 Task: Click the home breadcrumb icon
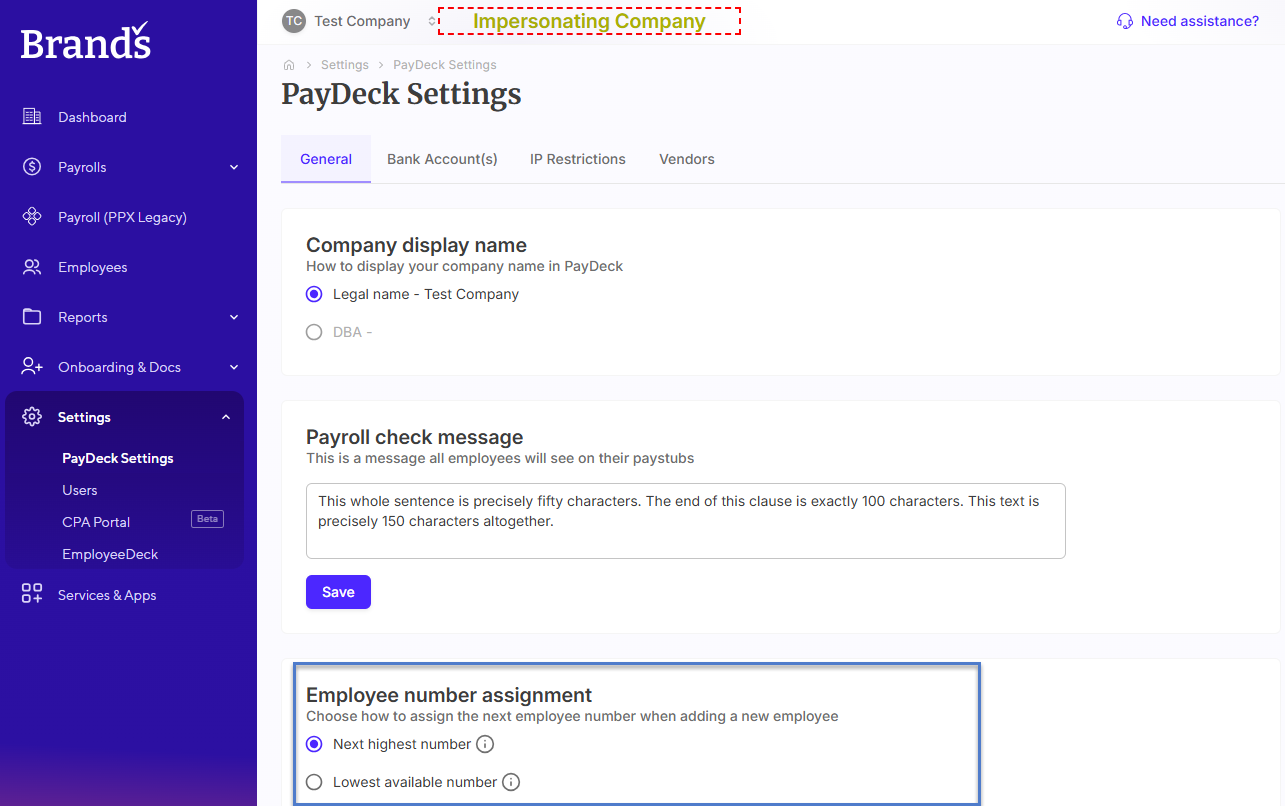tap(289, 65)
